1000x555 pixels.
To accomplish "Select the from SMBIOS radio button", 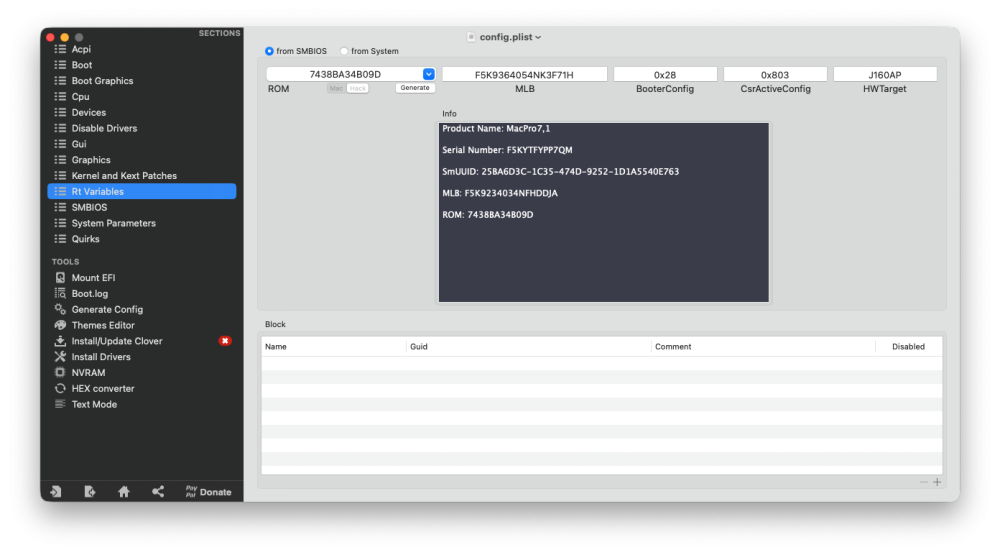I will [x=269, y=51].
